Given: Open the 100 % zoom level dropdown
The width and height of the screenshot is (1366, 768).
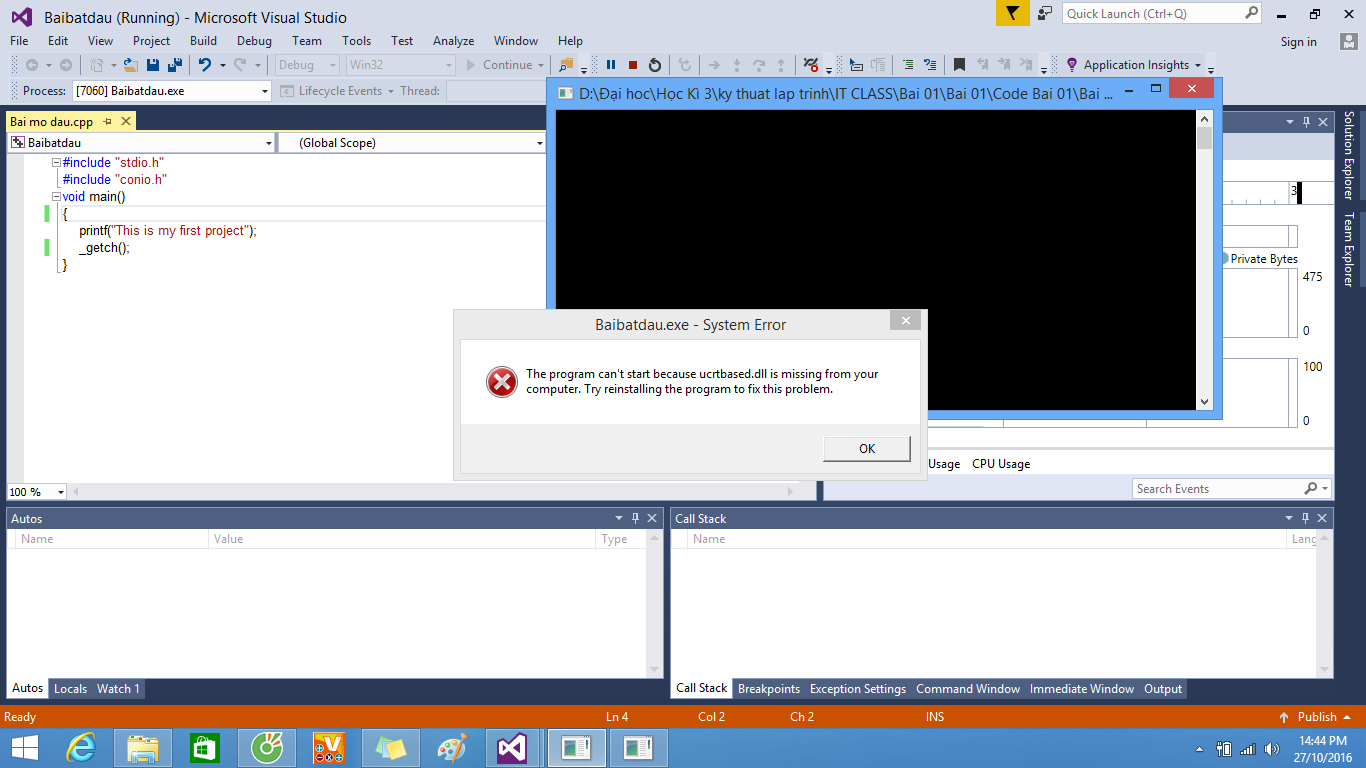Looking at the screenshot, I should (60, 492).
